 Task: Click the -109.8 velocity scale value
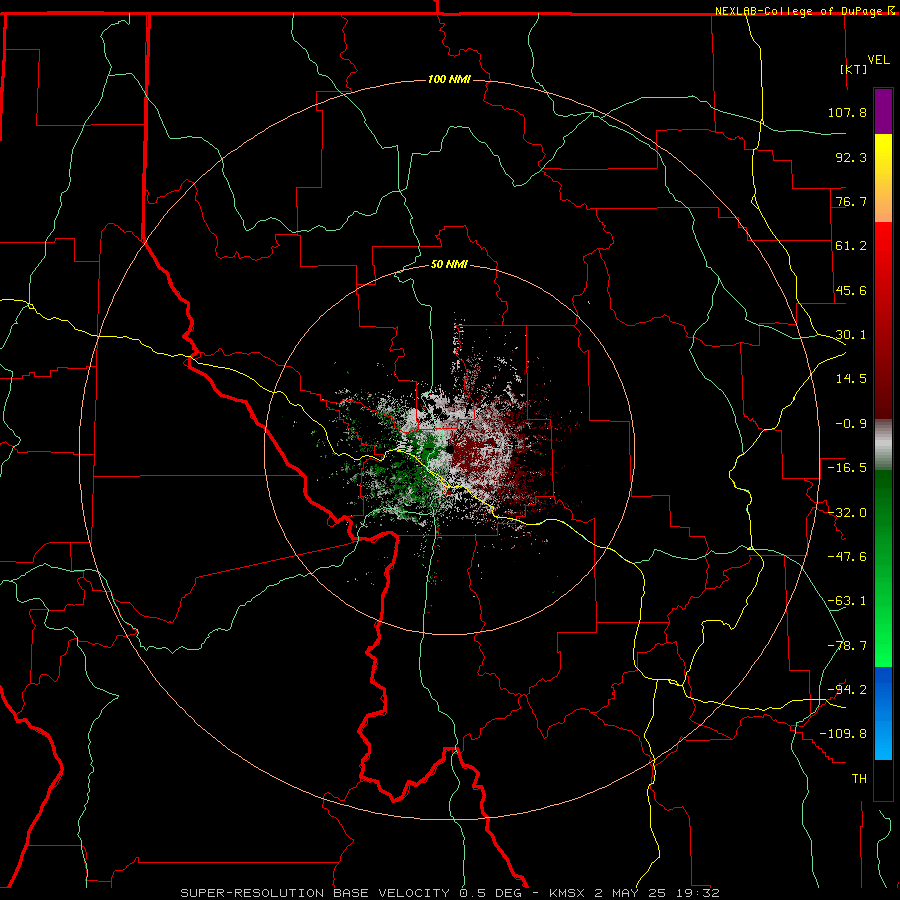point(843,734)
